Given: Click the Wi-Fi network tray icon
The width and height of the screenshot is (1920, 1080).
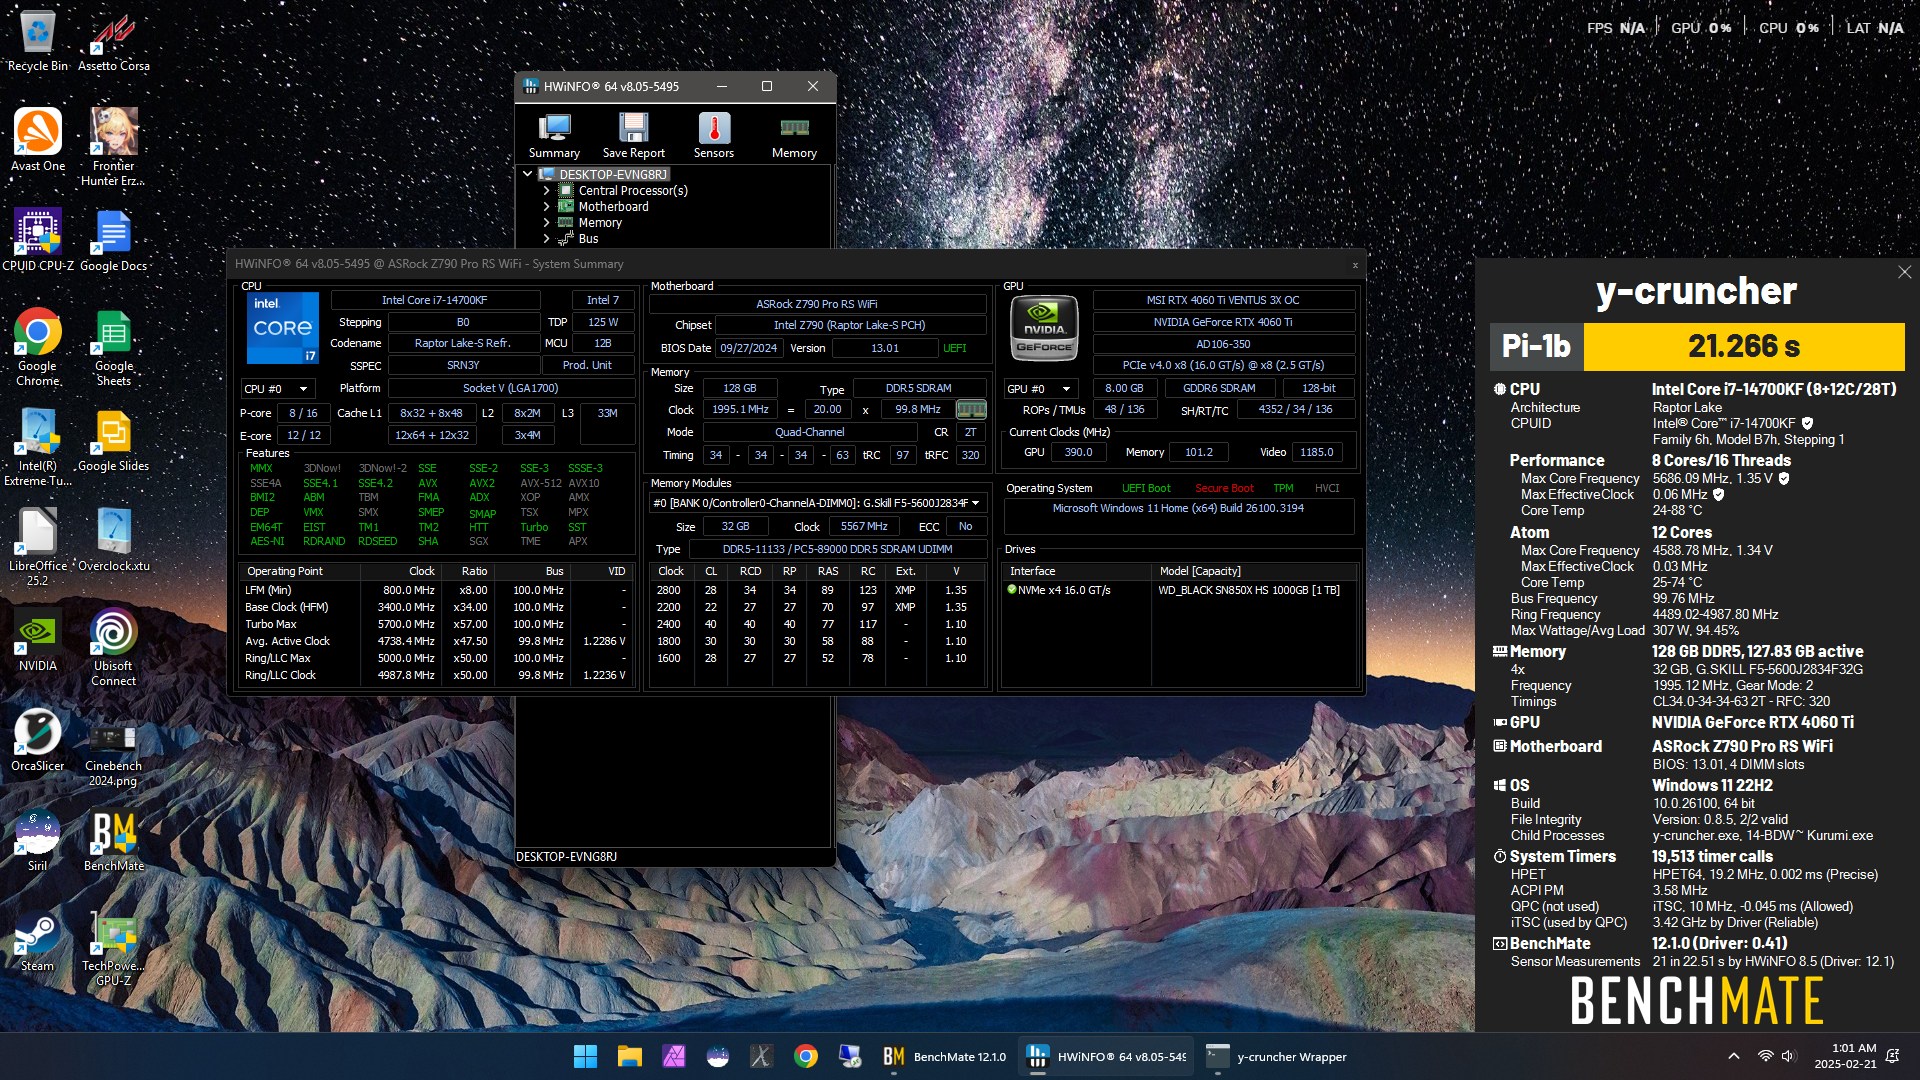Looking at the screenshot, I should pyautogui.click(x=1765, y=1056).
